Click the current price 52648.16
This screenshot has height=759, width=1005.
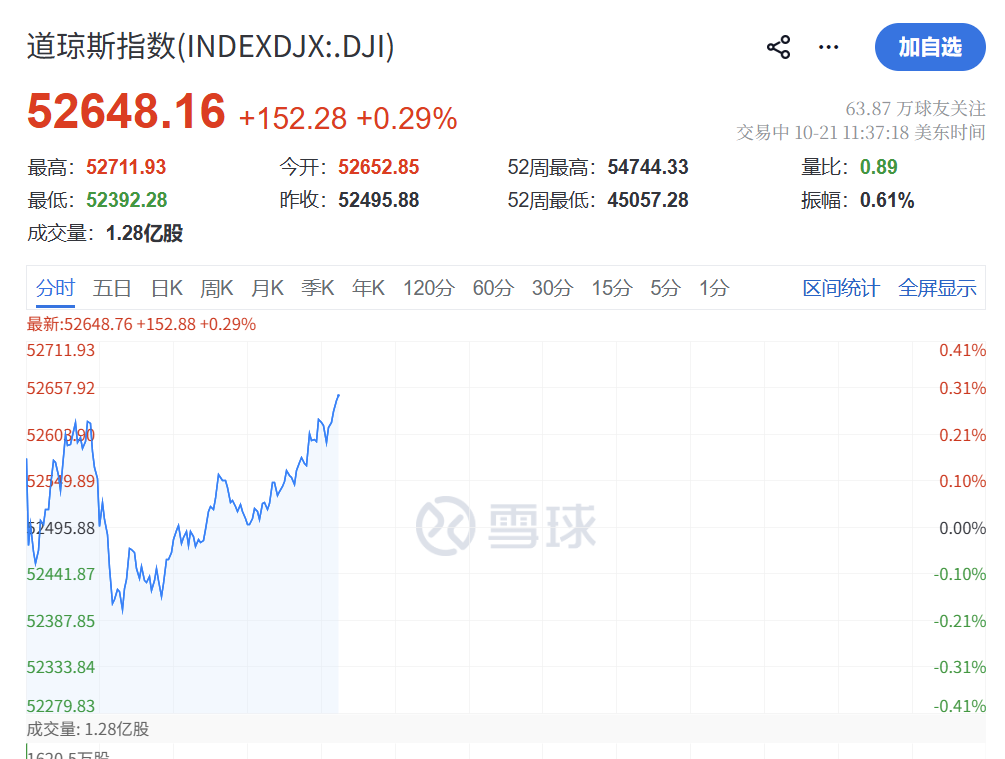click(x=126, y=112)
